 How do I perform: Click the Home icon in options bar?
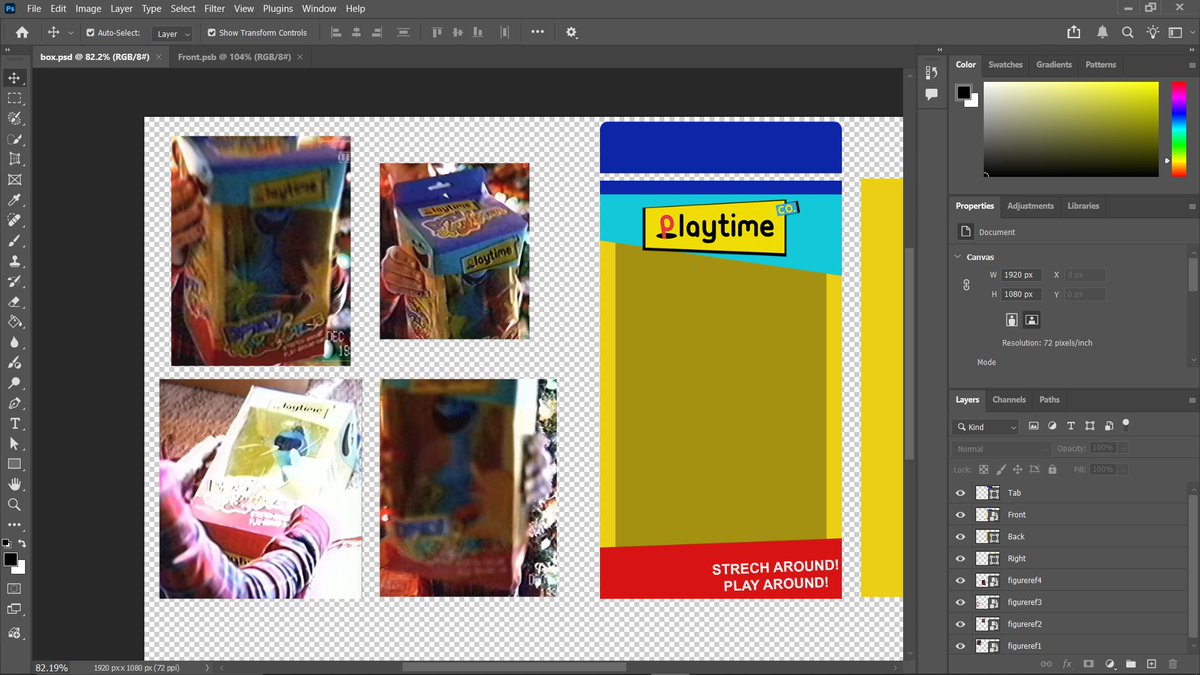[x=22, y=32]
